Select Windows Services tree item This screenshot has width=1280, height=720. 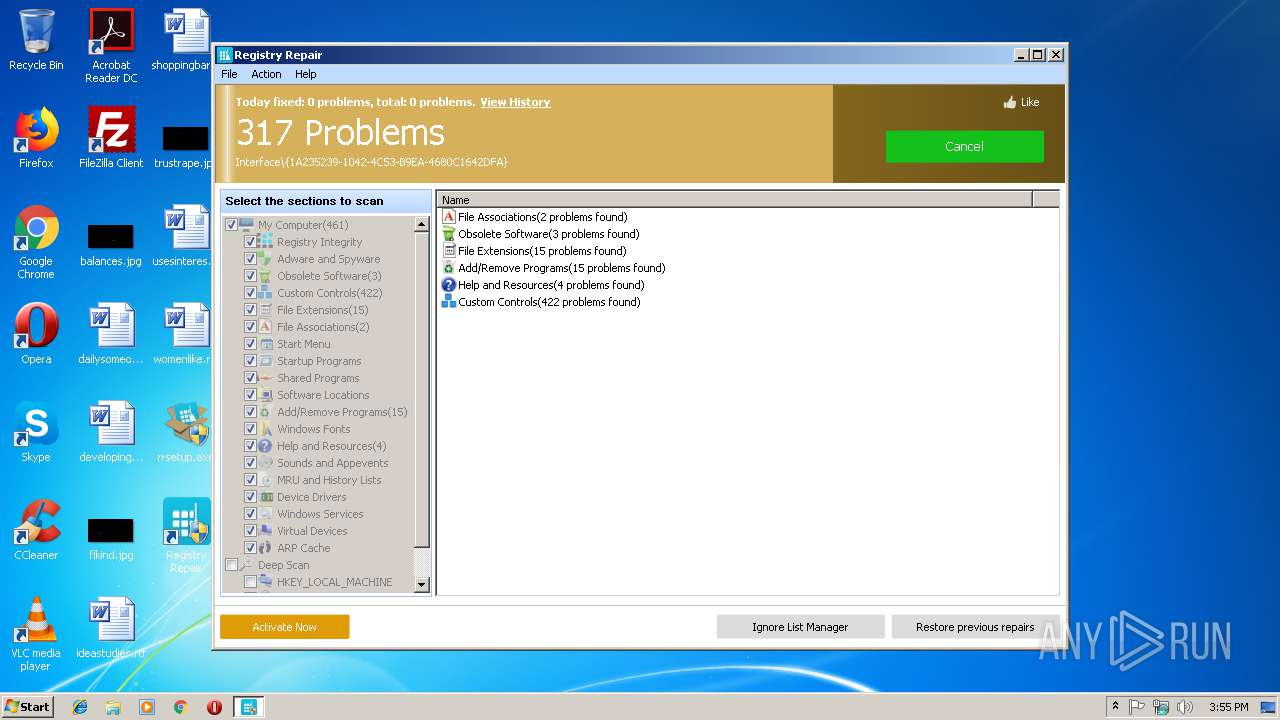[x=320, y=514]
